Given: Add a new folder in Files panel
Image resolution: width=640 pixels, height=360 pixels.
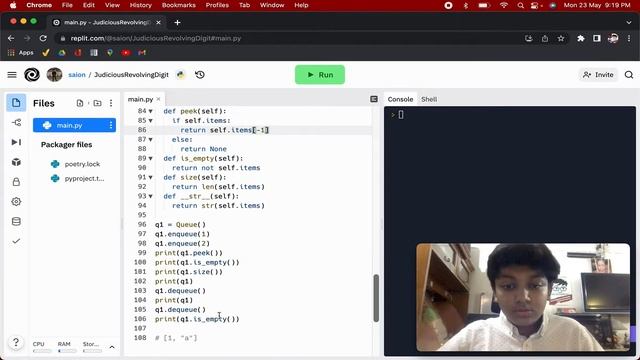Looking at the screenshot, I should 97,103.
